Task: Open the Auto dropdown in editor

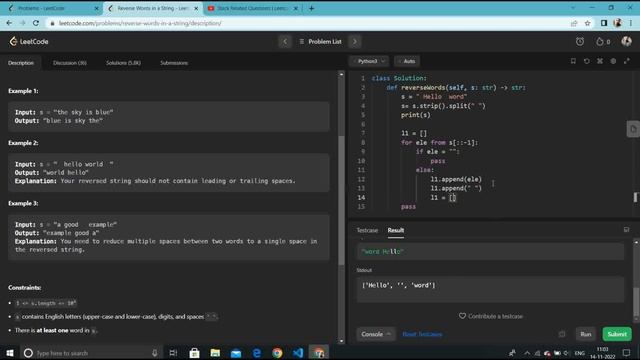Action: click(407, 61)
